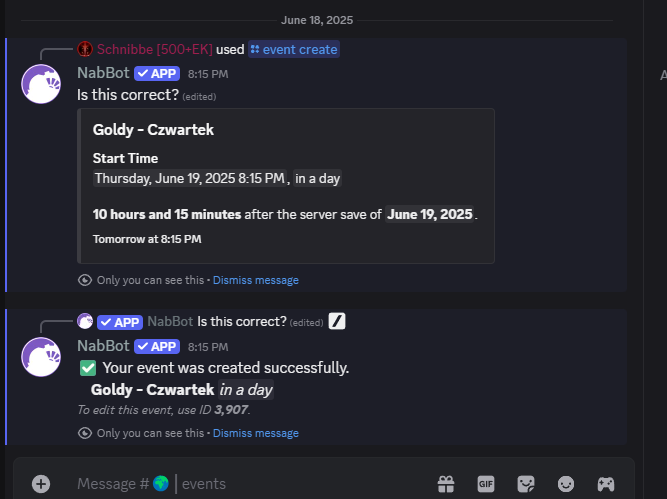The width and height of the screenshot is (667, 499).
Task: Open the game controller apps icon
Action: click(x=606, y=484)
